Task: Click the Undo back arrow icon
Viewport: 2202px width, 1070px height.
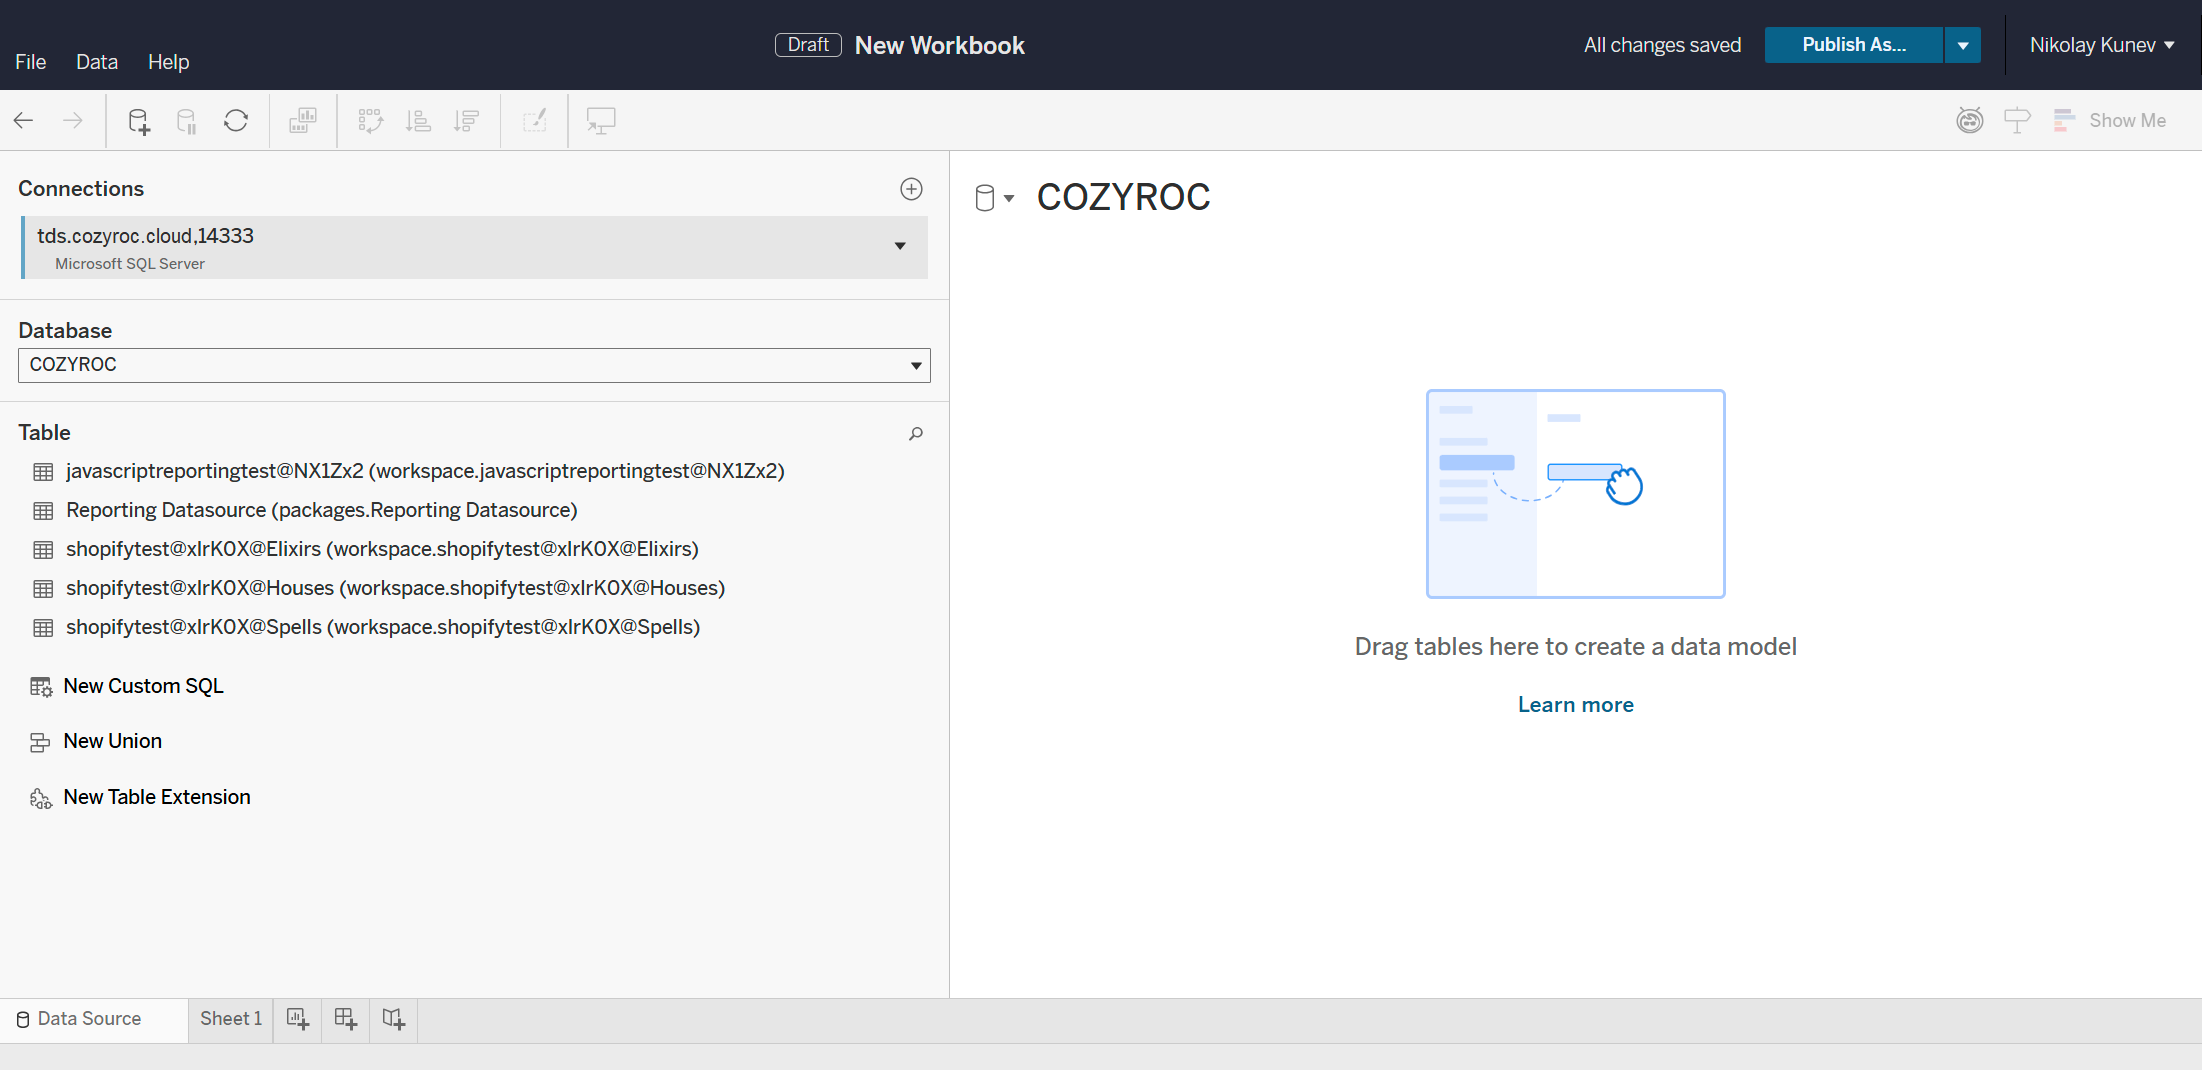Action: [24, 121]
